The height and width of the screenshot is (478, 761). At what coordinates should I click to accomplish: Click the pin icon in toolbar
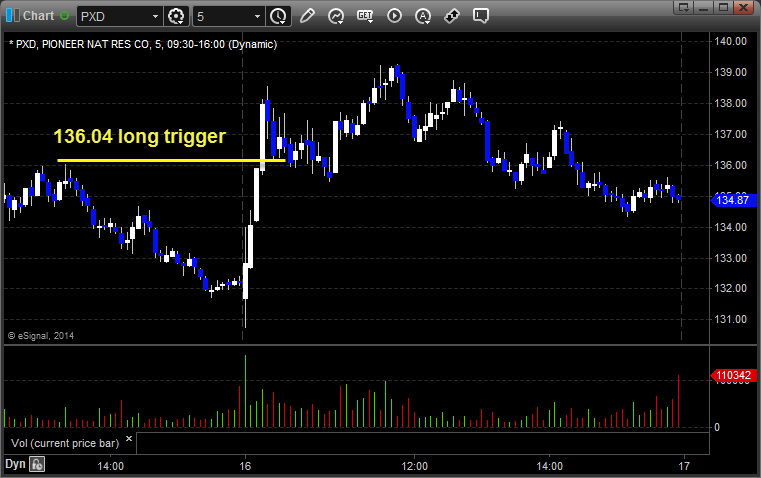(452, 16)
